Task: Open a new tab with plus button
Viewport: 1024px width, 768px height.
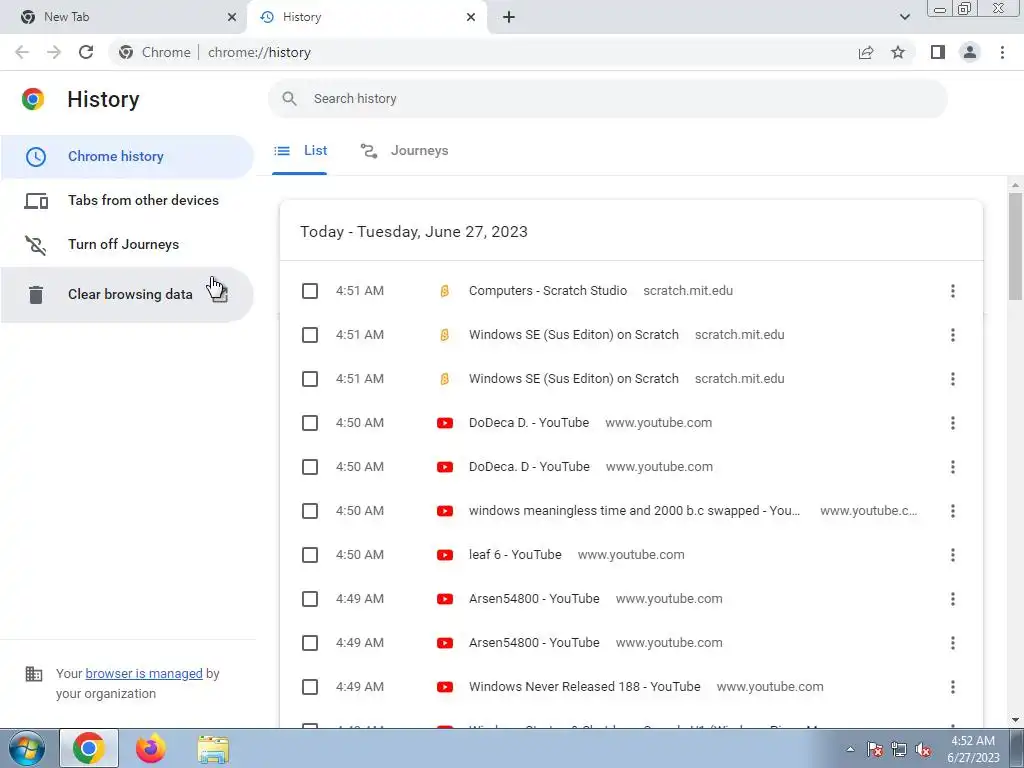Action: point(509,17)
